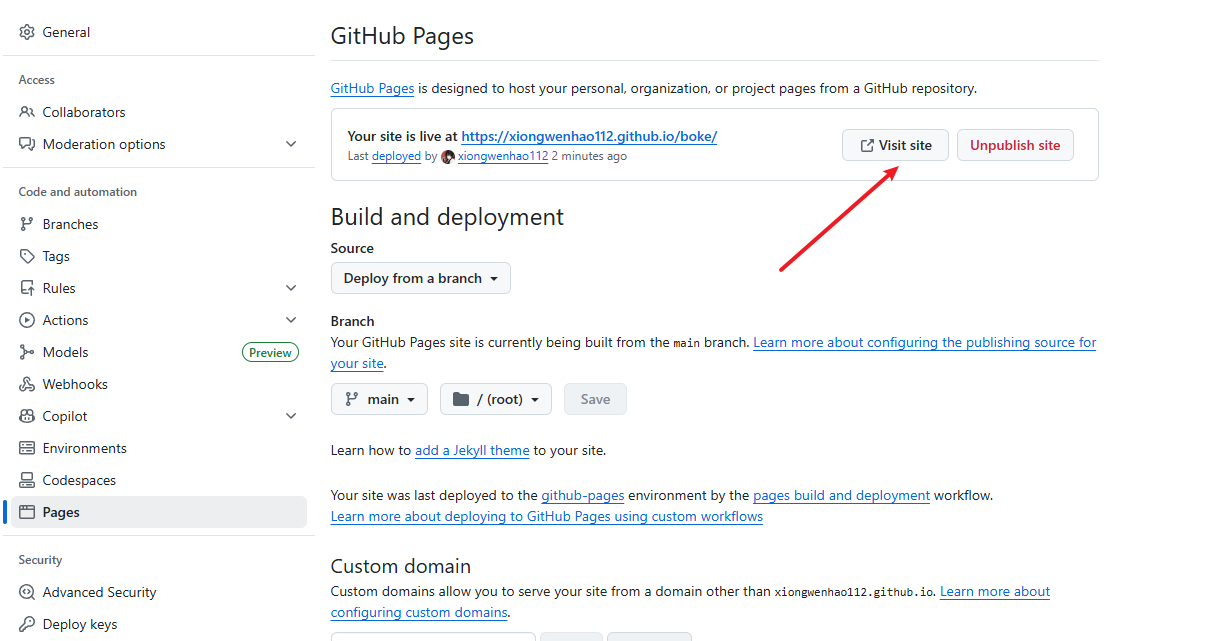Click the Build and deployment heading

pyautogui.click(x=447, y=217)
